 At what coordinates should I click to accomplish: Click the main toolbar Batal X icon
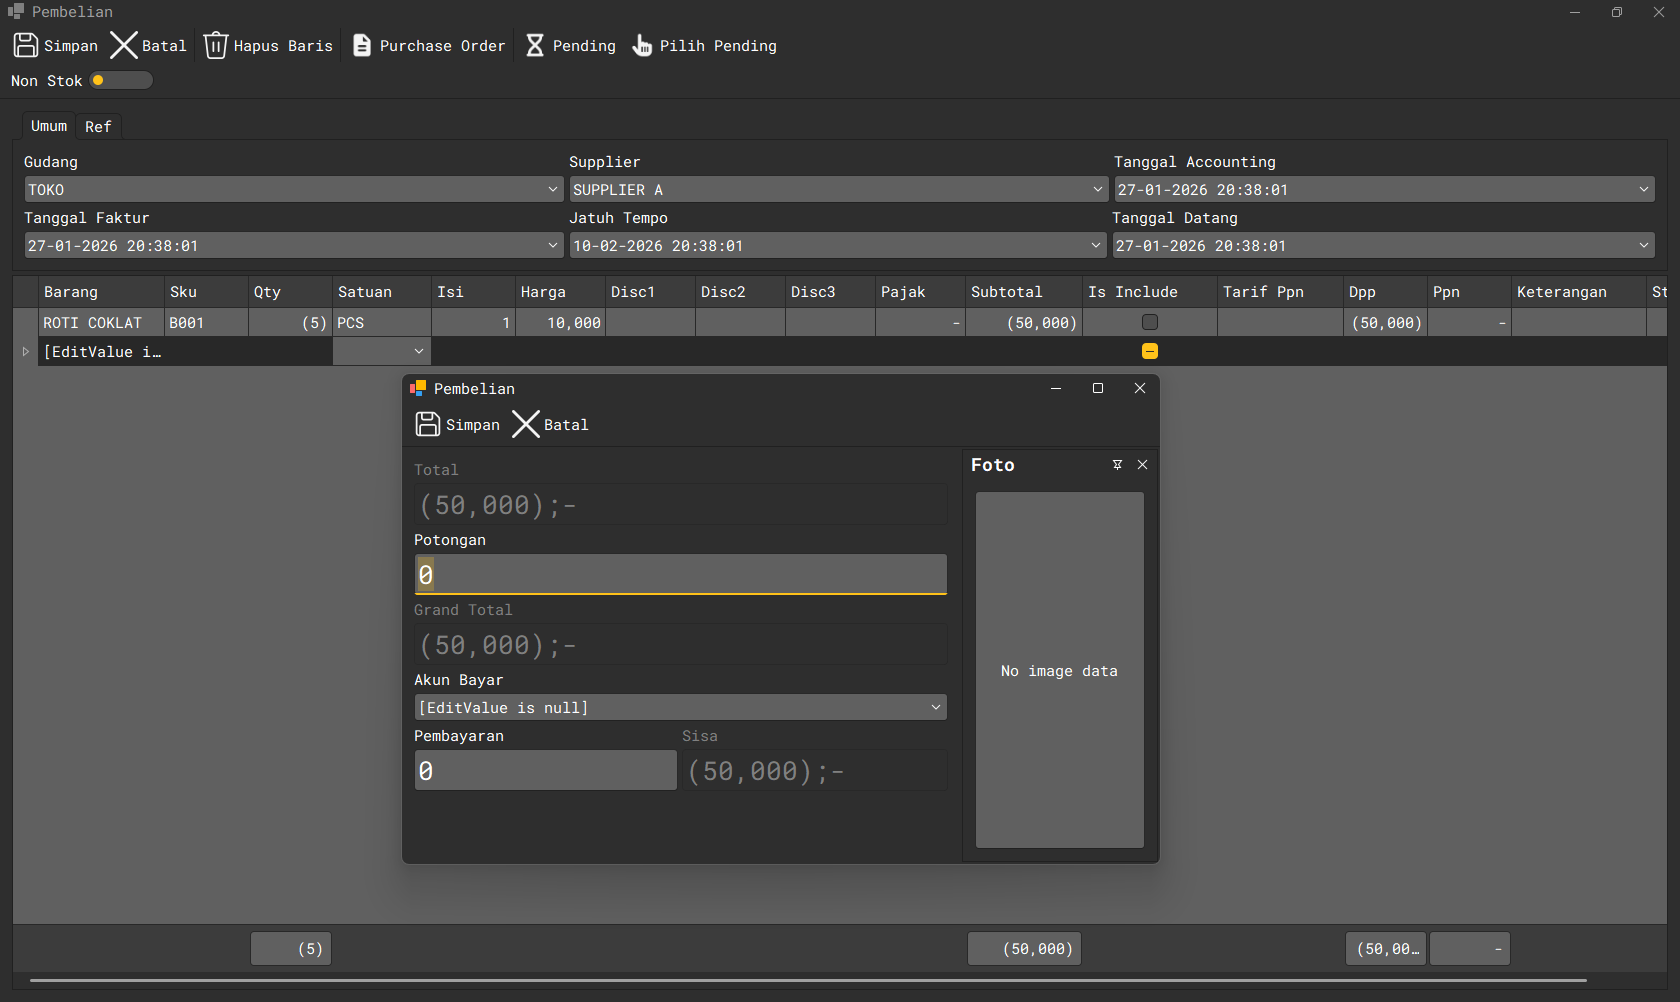pos(123,45)
